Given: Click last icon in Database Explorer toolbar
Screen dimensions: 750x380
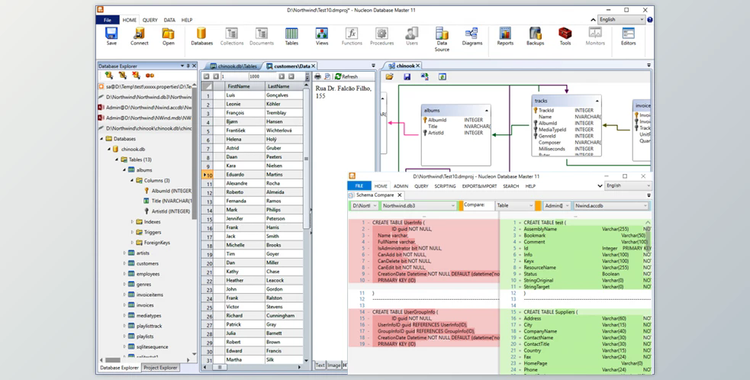Looking at the screenshot, I should (x=150, y=75).
